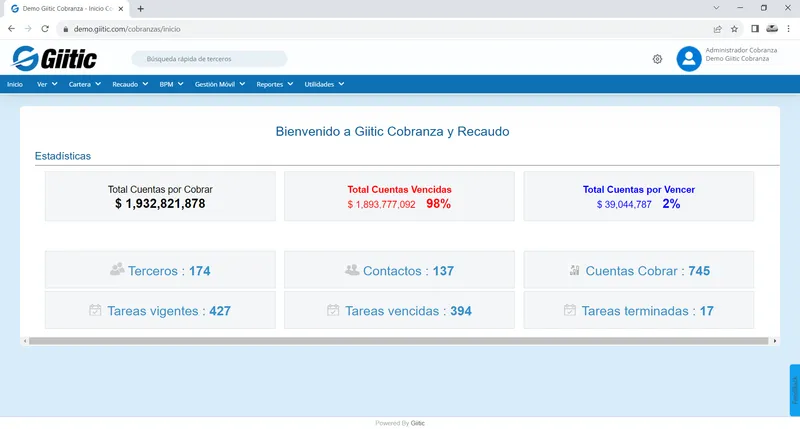The width and height of the screenshot is (800, 429).
Task: Click the Tareas vigentes calendar icon
Action: 95,310
